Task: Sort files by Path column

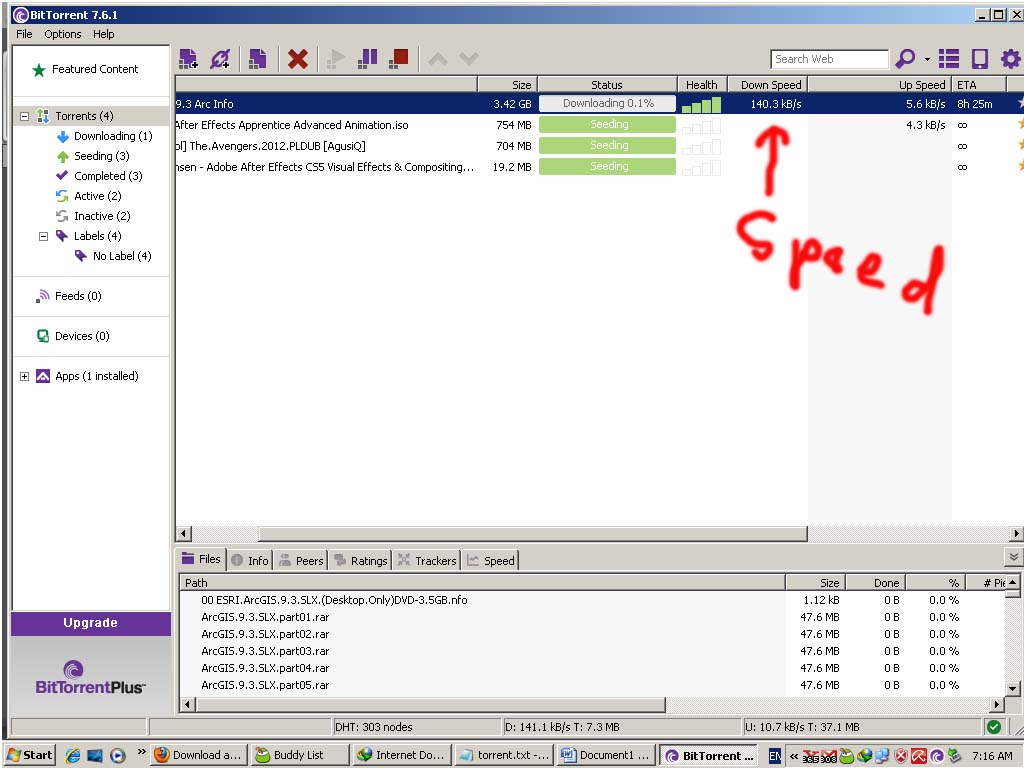Action: [482, 583]
